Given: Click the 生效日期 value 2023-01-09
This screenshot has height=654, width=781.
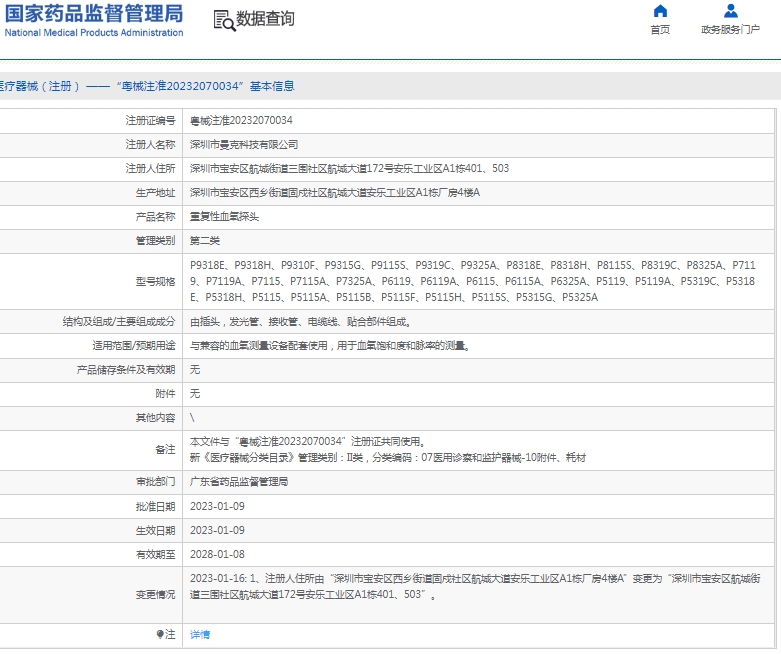Looking at the screenshot, I should pyautogui.click(x=217, y=530).
